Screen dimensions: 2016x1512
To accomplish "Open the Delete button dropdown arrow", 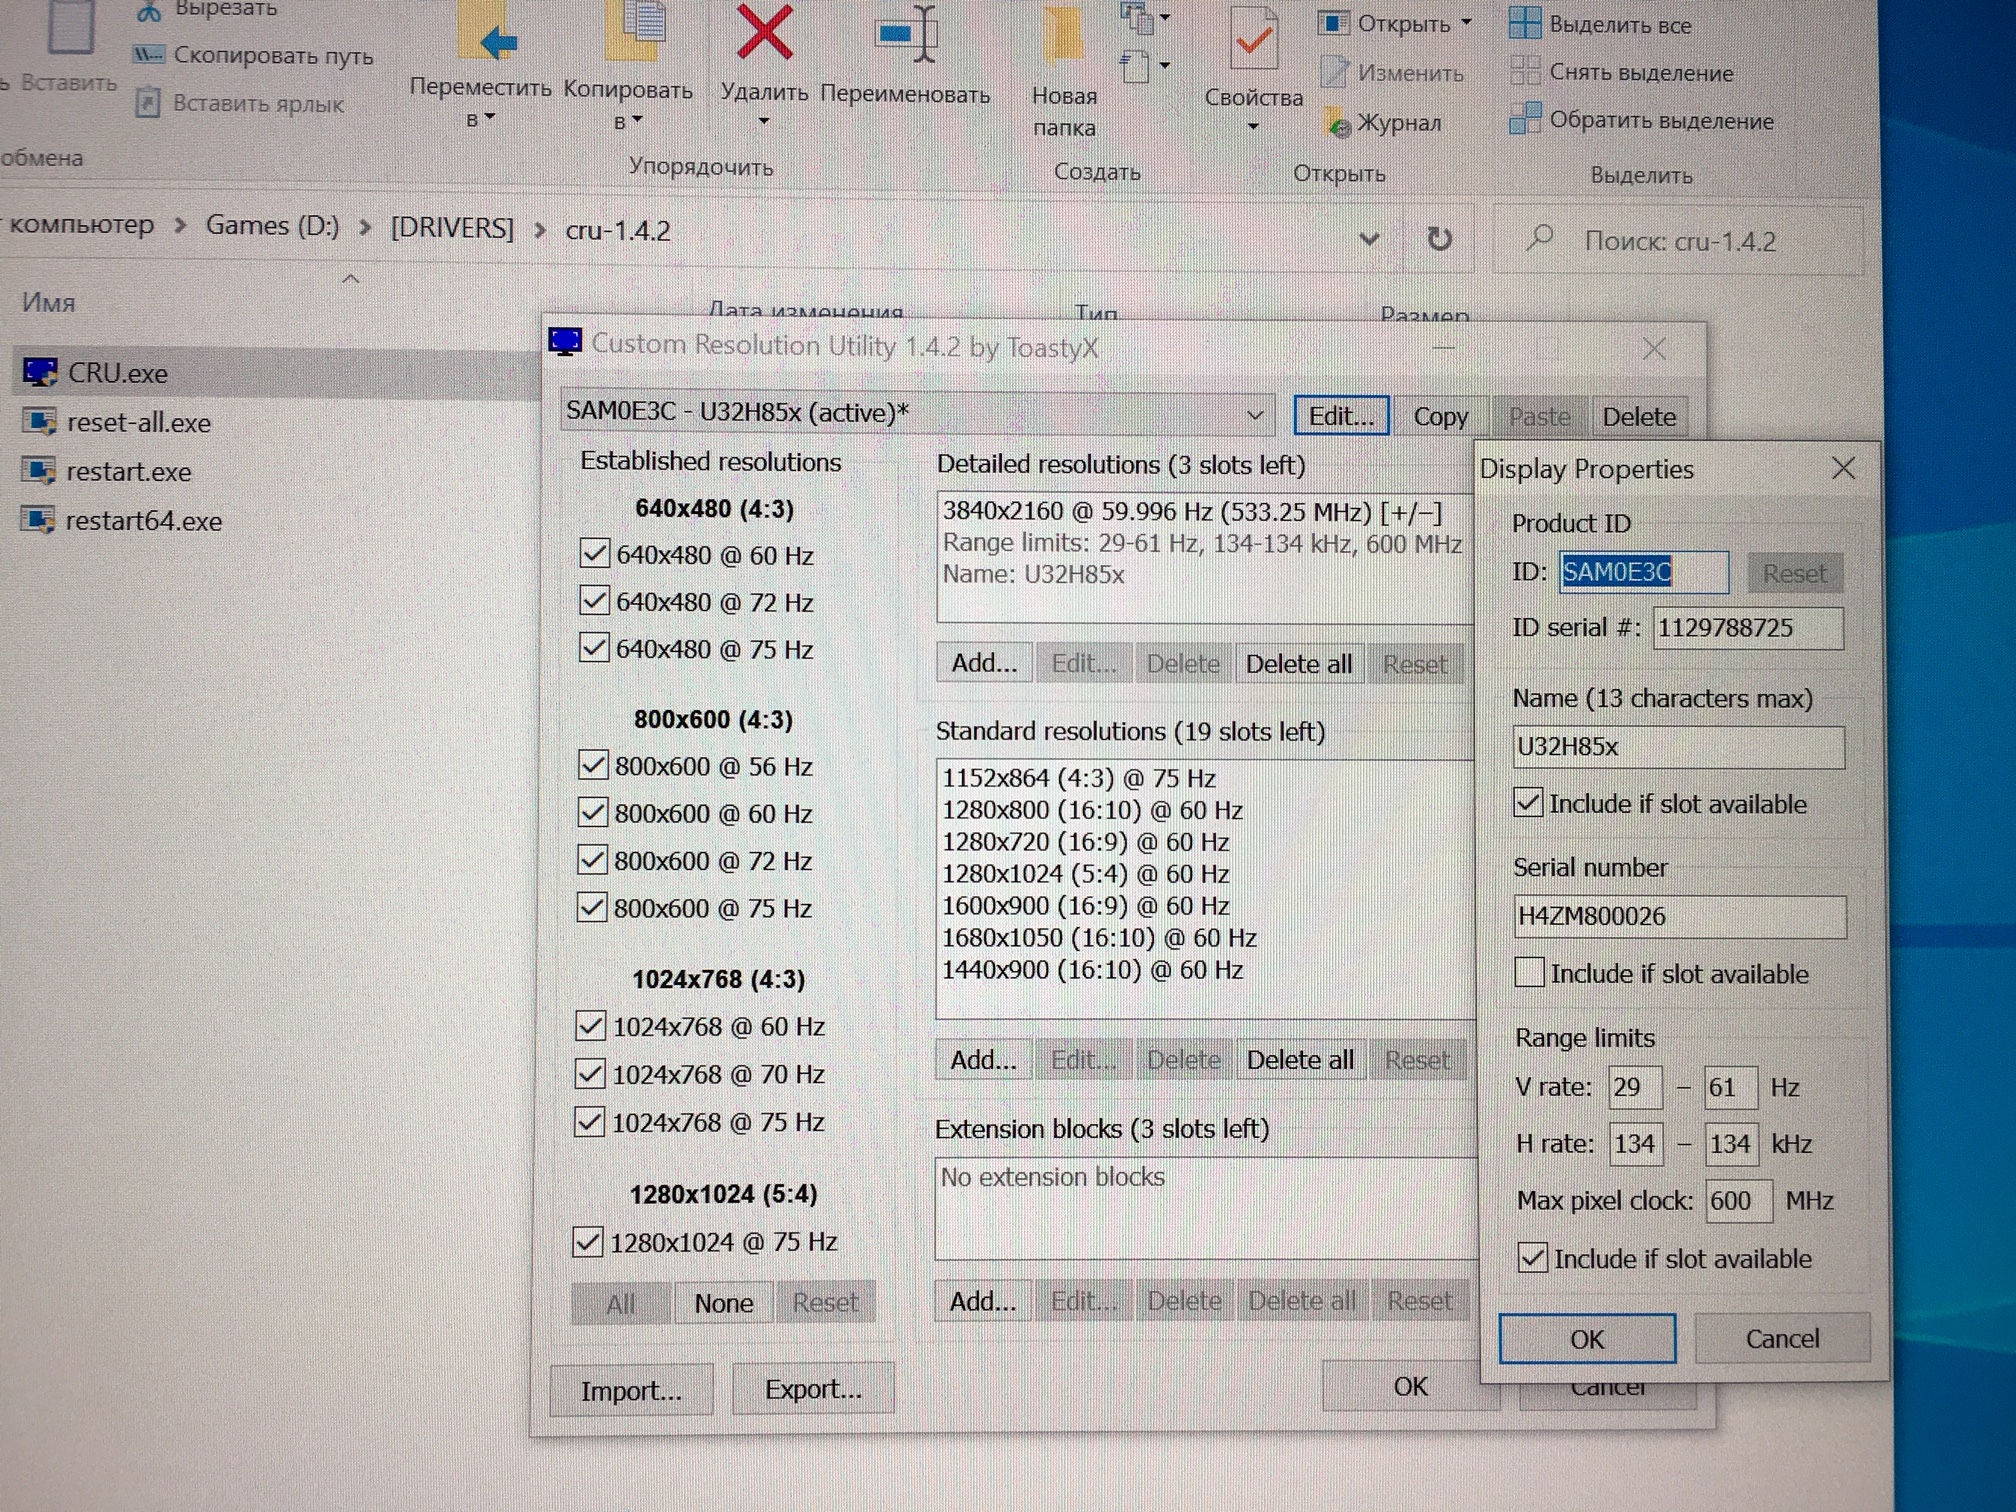I will coord(764,122).
